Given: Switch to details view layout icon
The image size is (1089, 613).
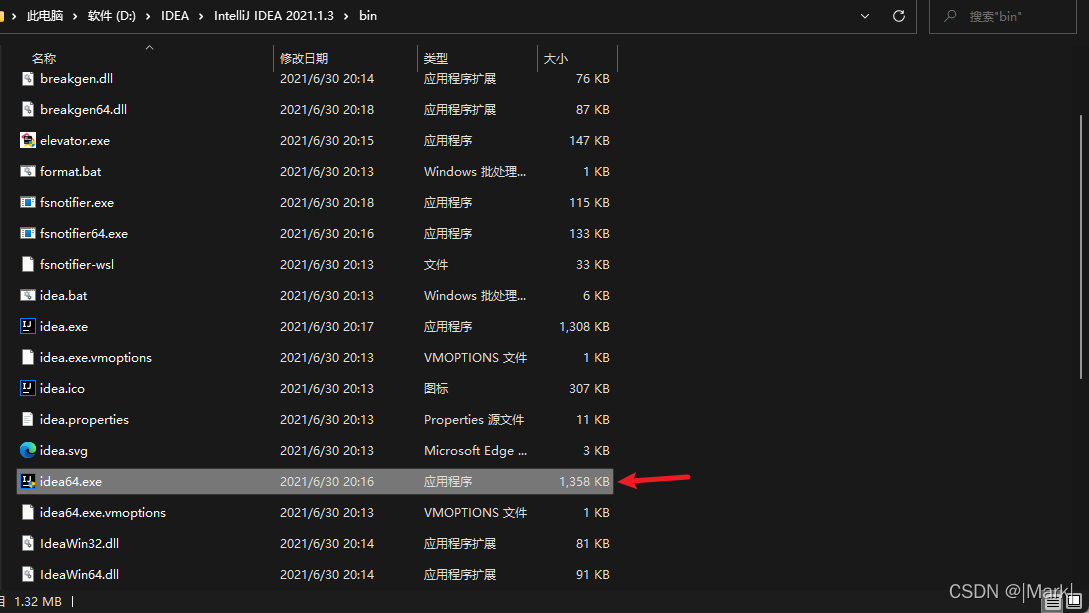Looking at the screenshot, I should click(x=1053, y=602).
